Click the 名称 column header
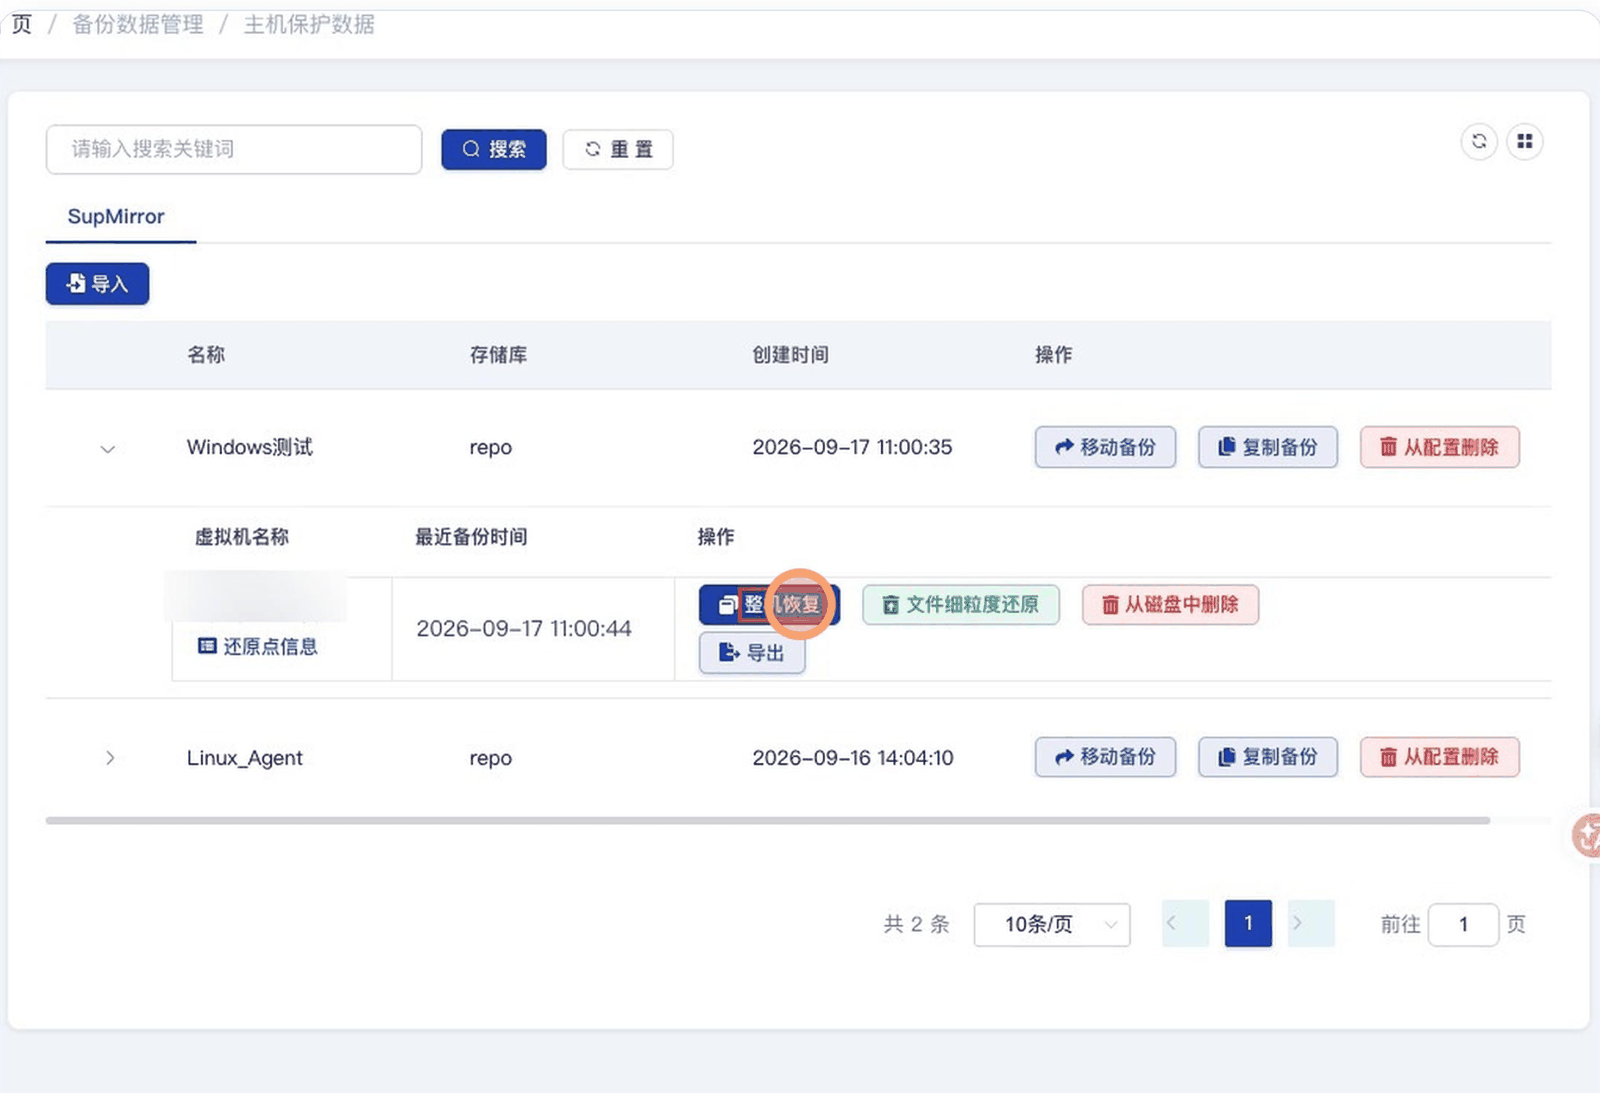This screenshot has height=1093, width=1600. [x=206, y=355]
